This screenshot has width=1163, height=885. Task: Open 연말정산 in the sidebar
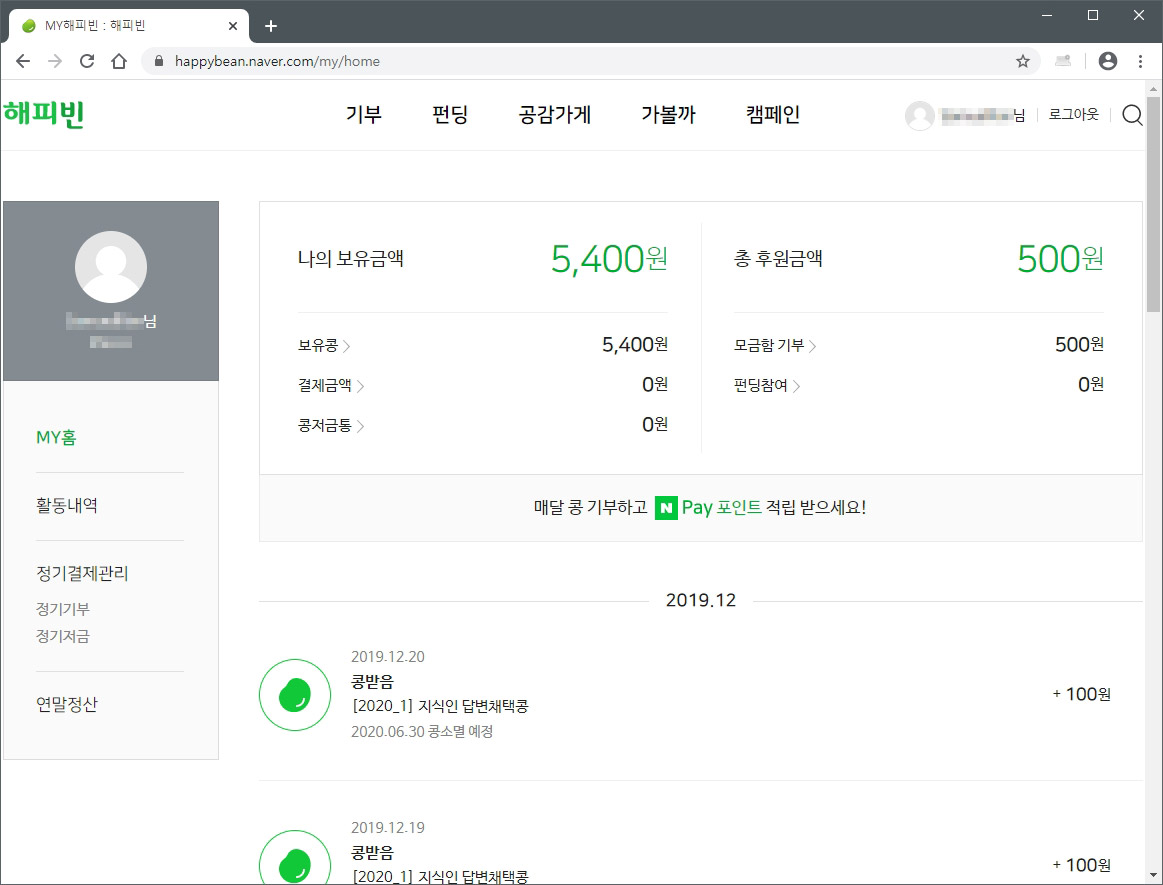[x=67, y=705]
